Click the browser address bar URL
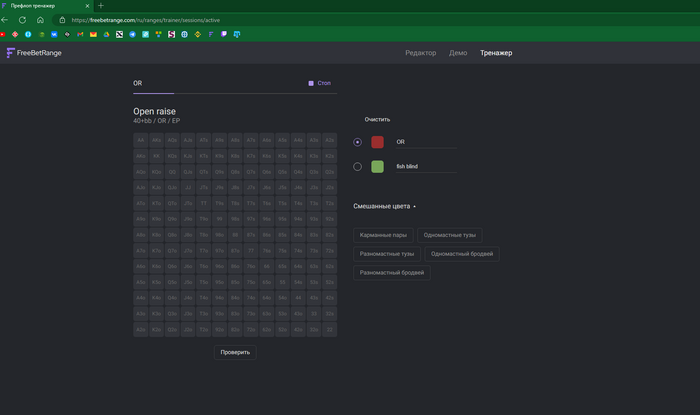The width and height of the screenshot is (700, 415). point(146,20)
